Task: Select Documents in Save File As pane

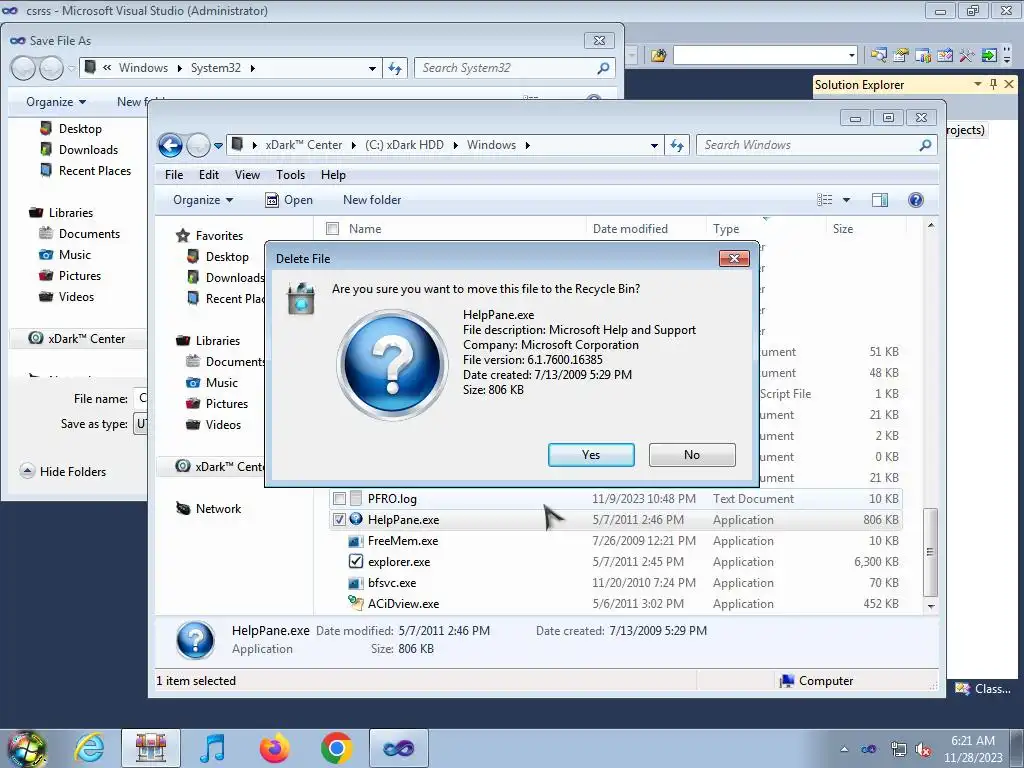Action: pos(89,234)
